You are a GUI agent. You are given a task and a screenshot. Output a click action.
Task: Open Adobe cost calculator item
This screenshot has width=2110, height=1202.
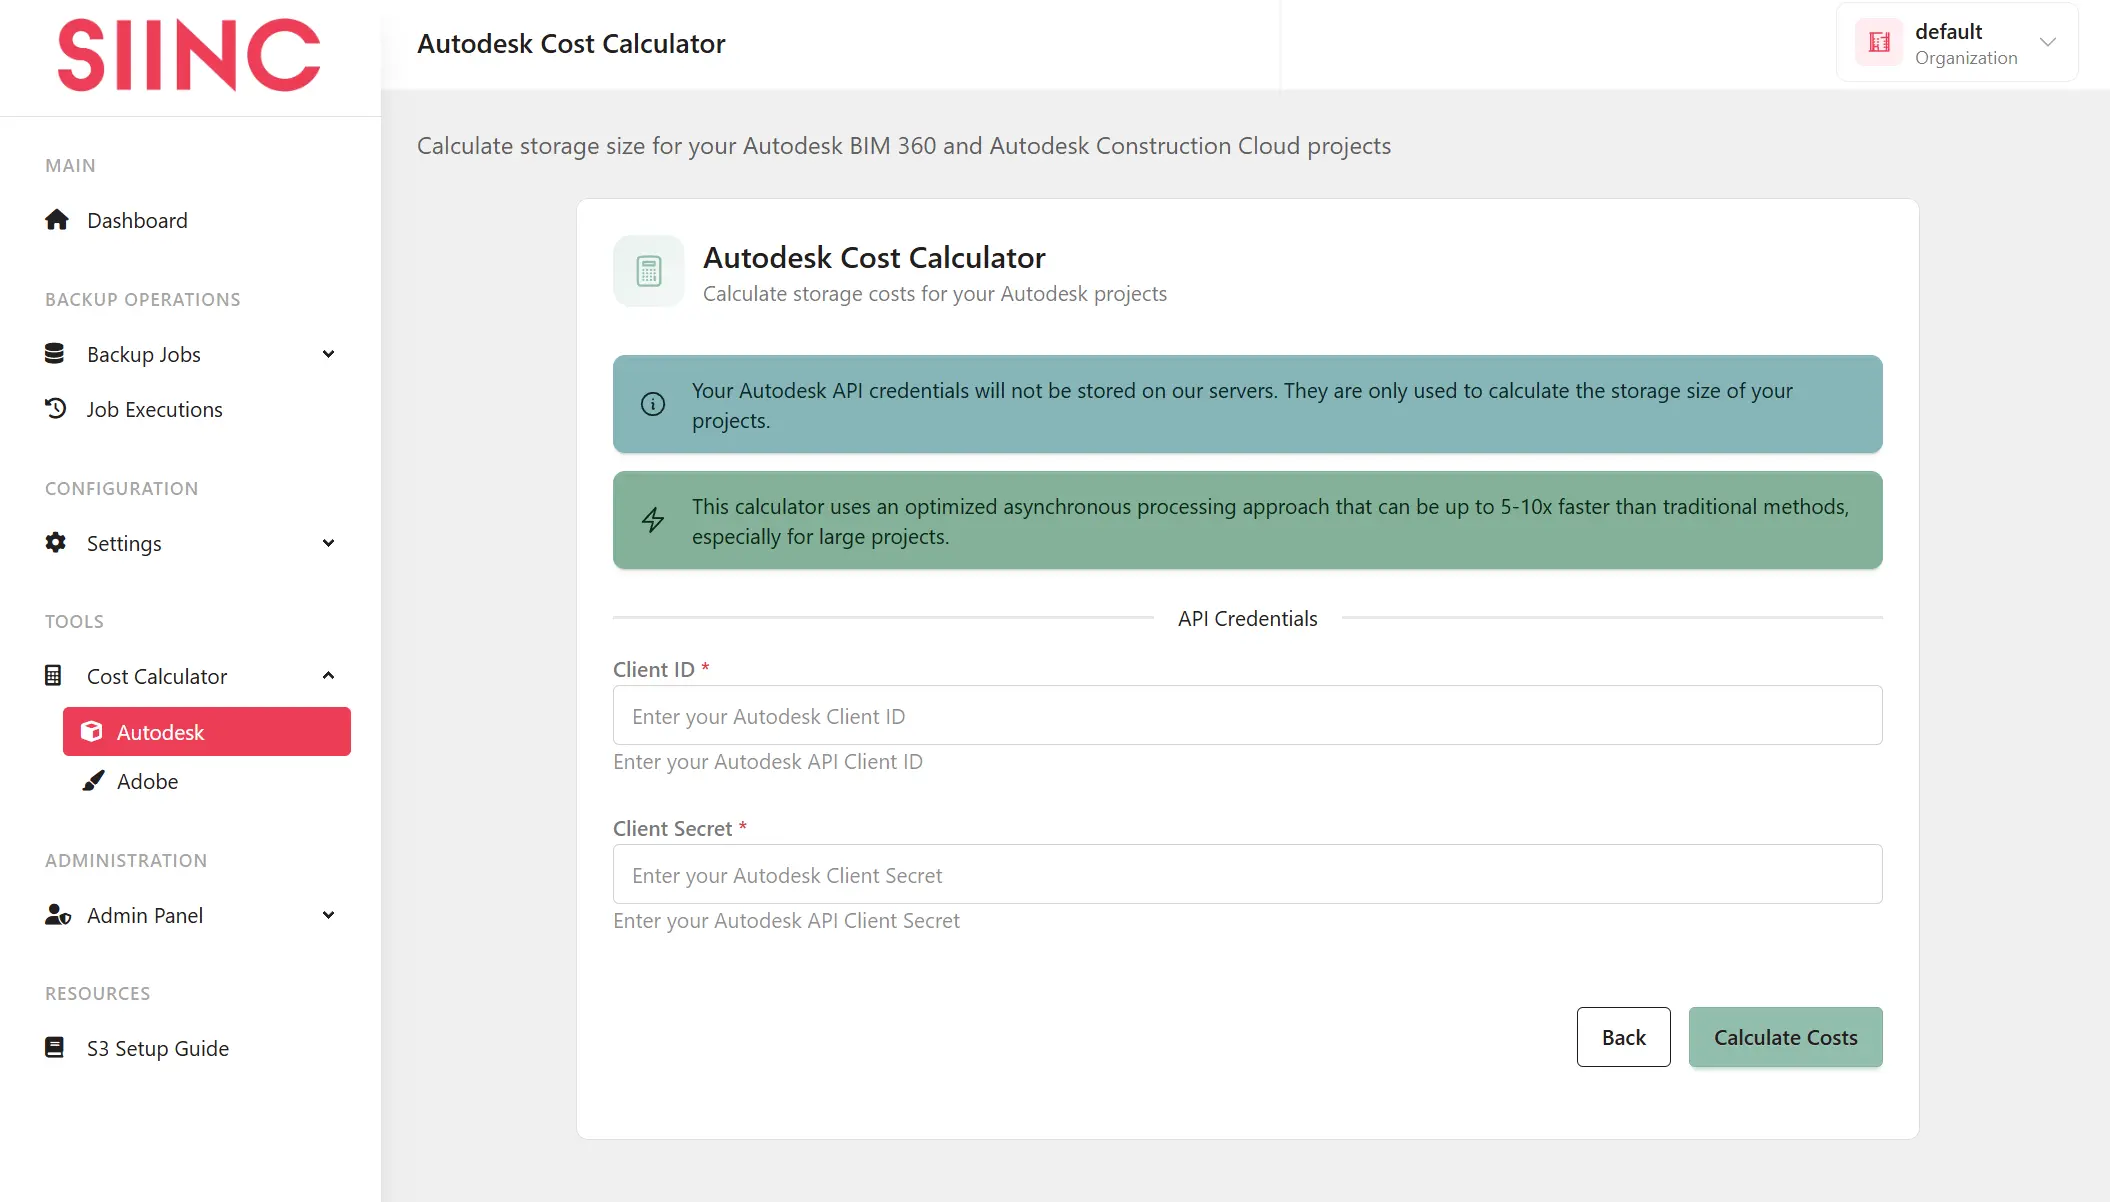point(148,781)
